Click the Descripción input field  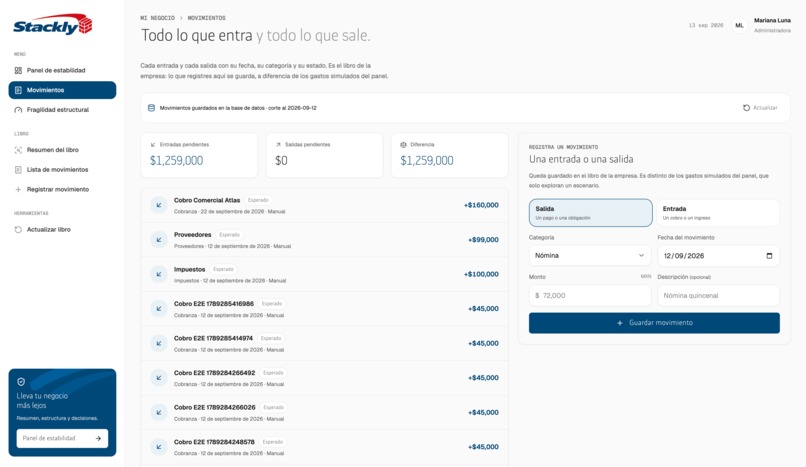point(718,295)
